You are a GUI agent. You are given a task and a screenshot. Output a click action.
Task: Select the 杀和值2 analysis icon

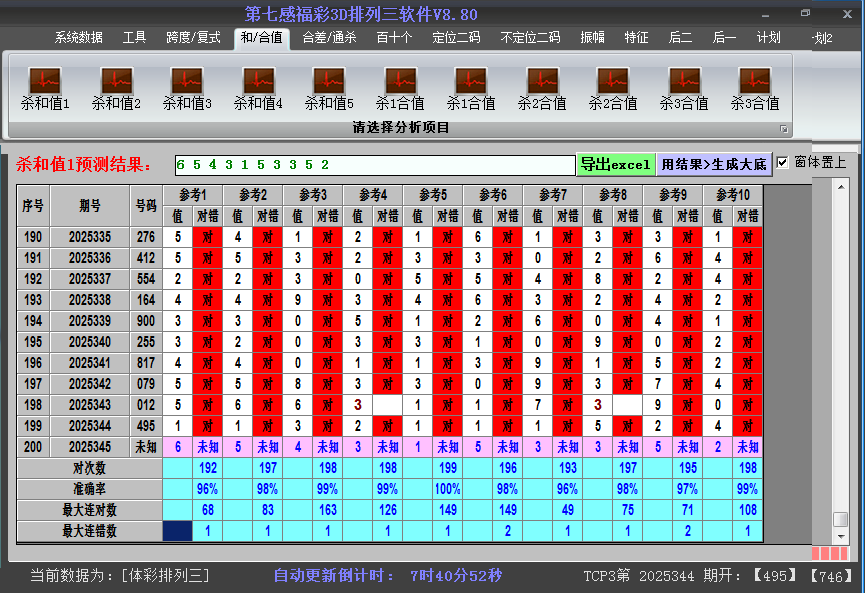click(116, 81)
